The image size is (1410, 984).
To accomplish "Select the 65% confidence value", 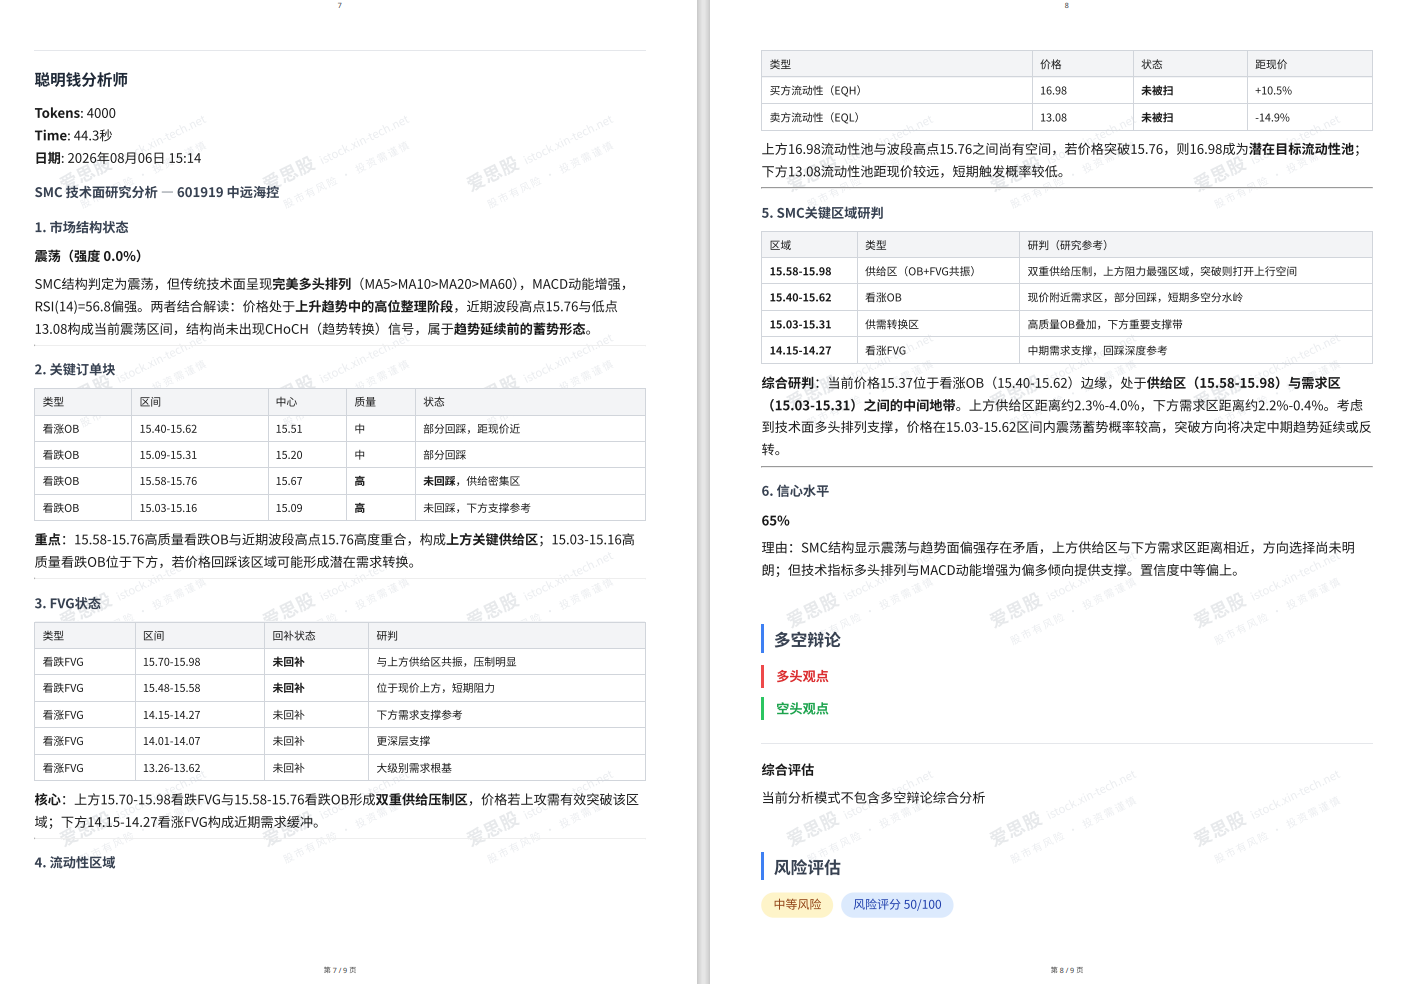I will click(x=775, y=521).
